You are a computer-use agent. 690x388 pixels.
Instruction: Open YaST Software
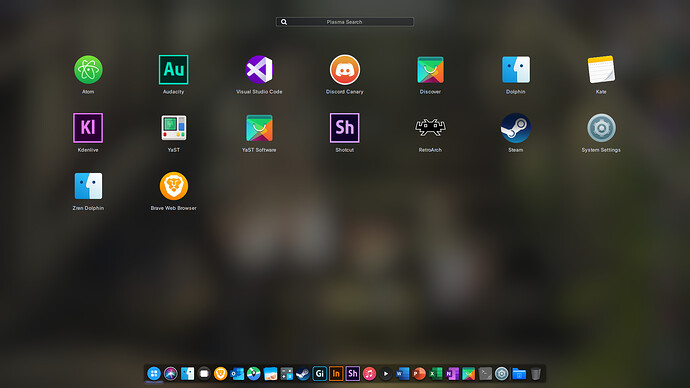pos(259,128)
